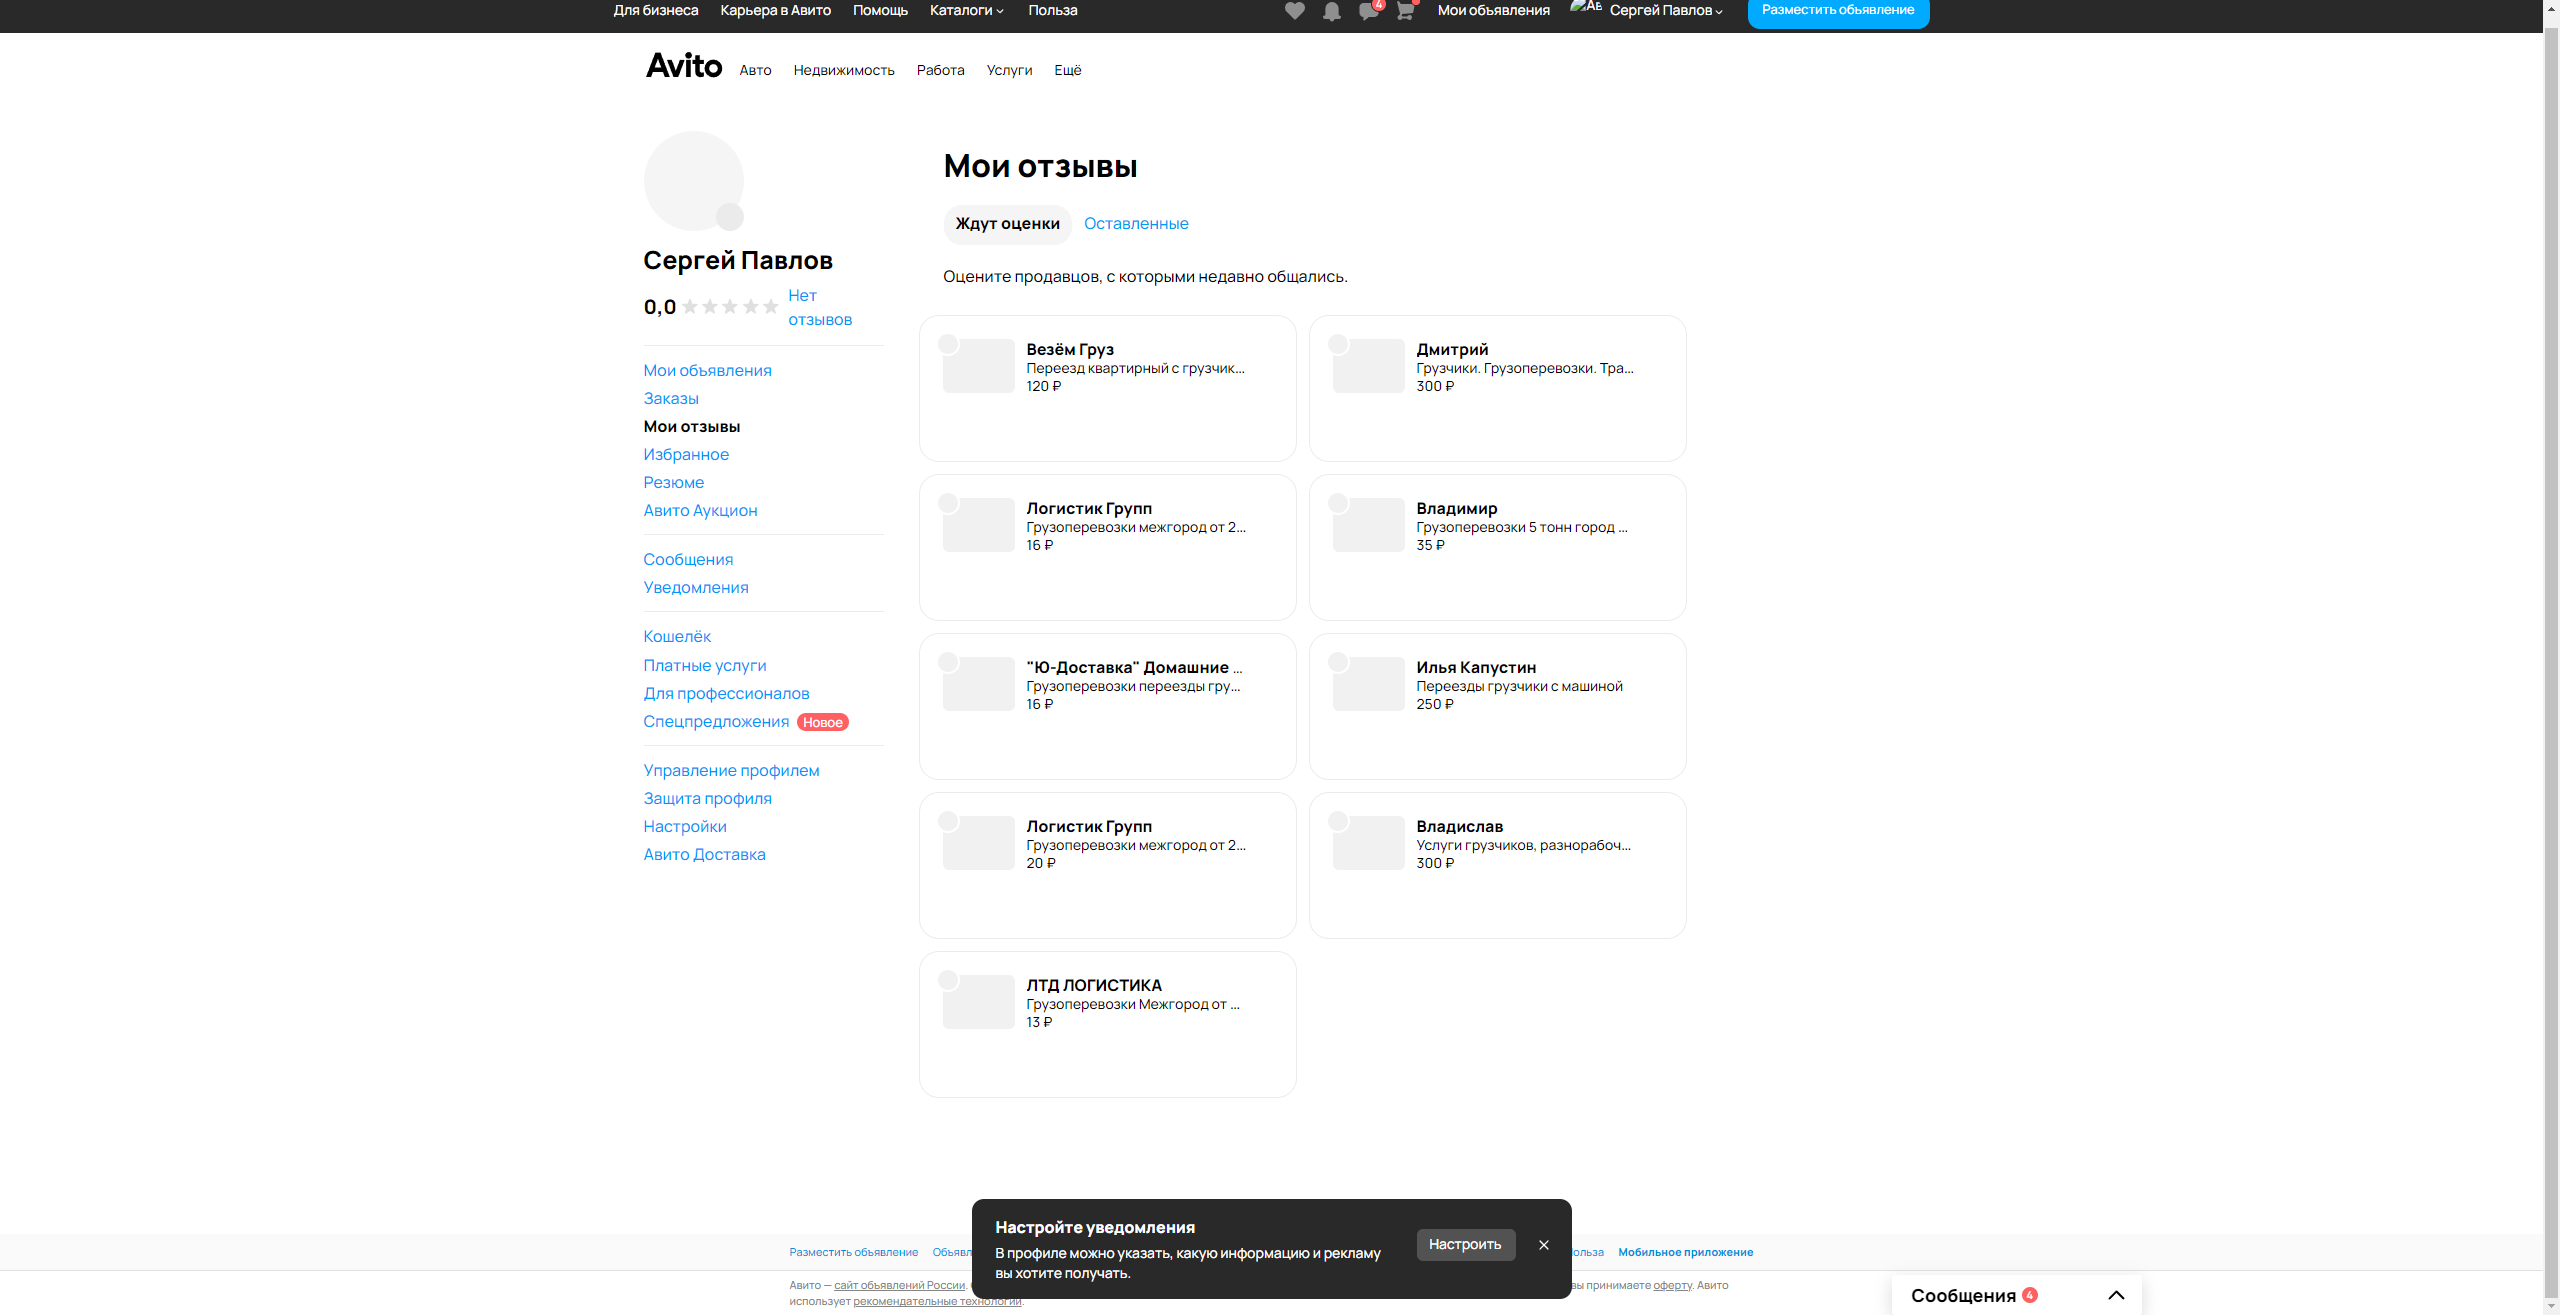Close the notification settings popup
2560x1315 pixels.
pos(1544,1245)
